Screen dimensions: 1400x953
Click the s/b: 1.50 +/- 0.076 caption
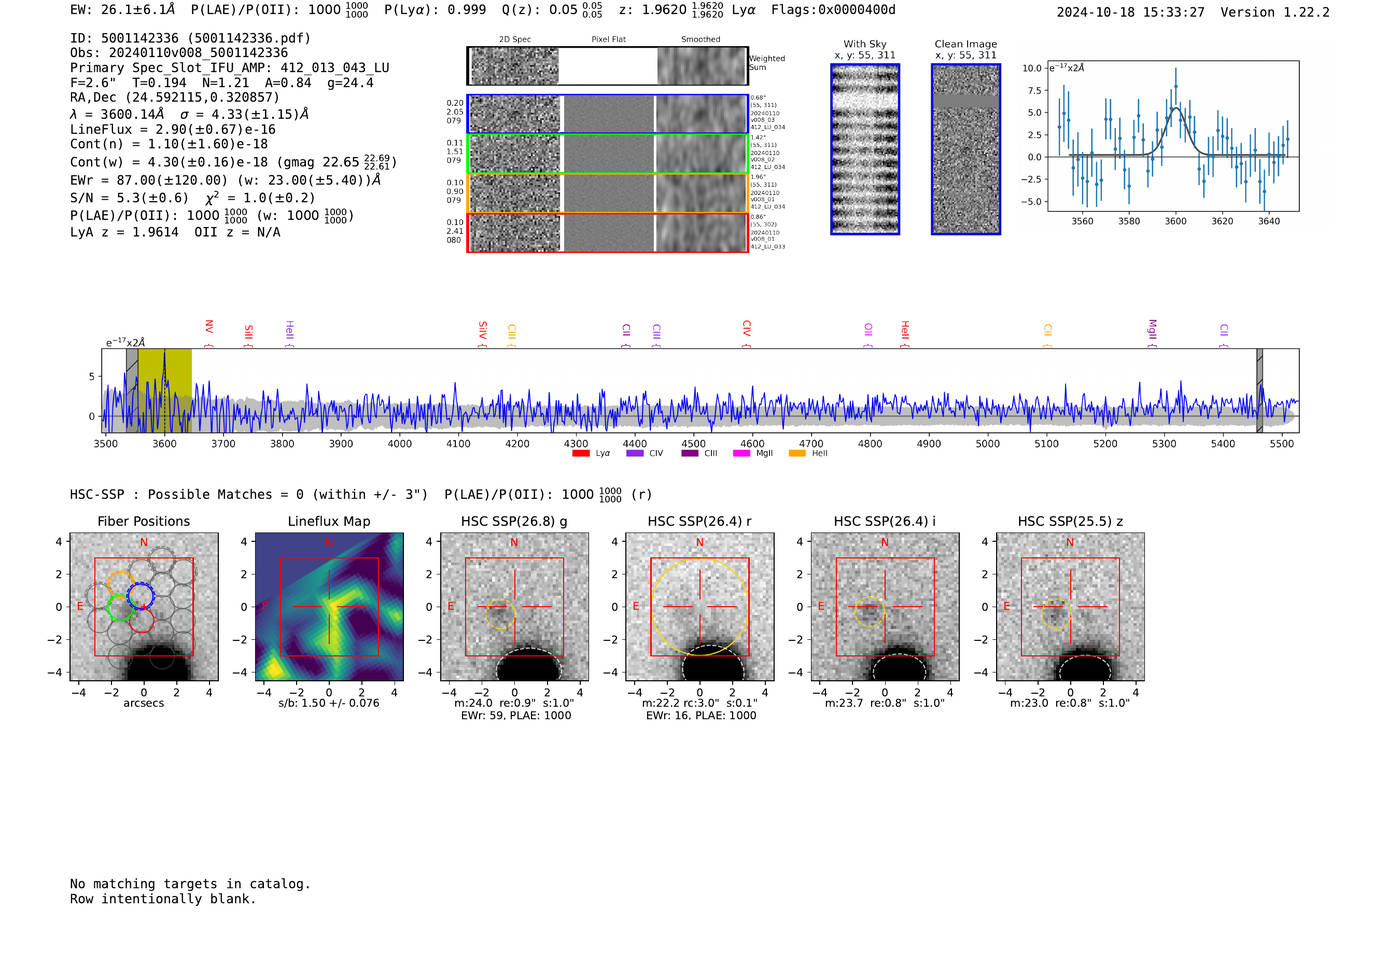(x=329, y=703)
